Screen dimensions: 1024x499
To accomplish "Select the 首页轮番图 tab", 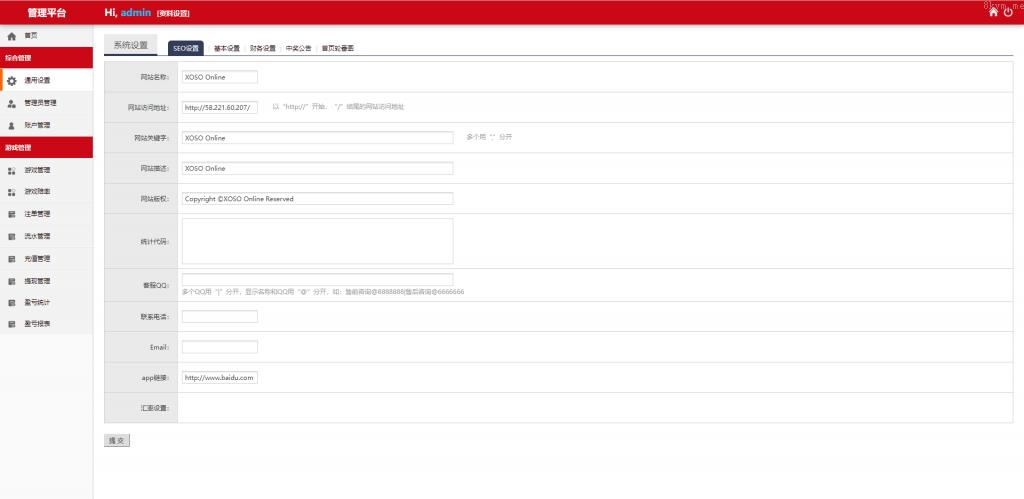I will tap(338, 48).
